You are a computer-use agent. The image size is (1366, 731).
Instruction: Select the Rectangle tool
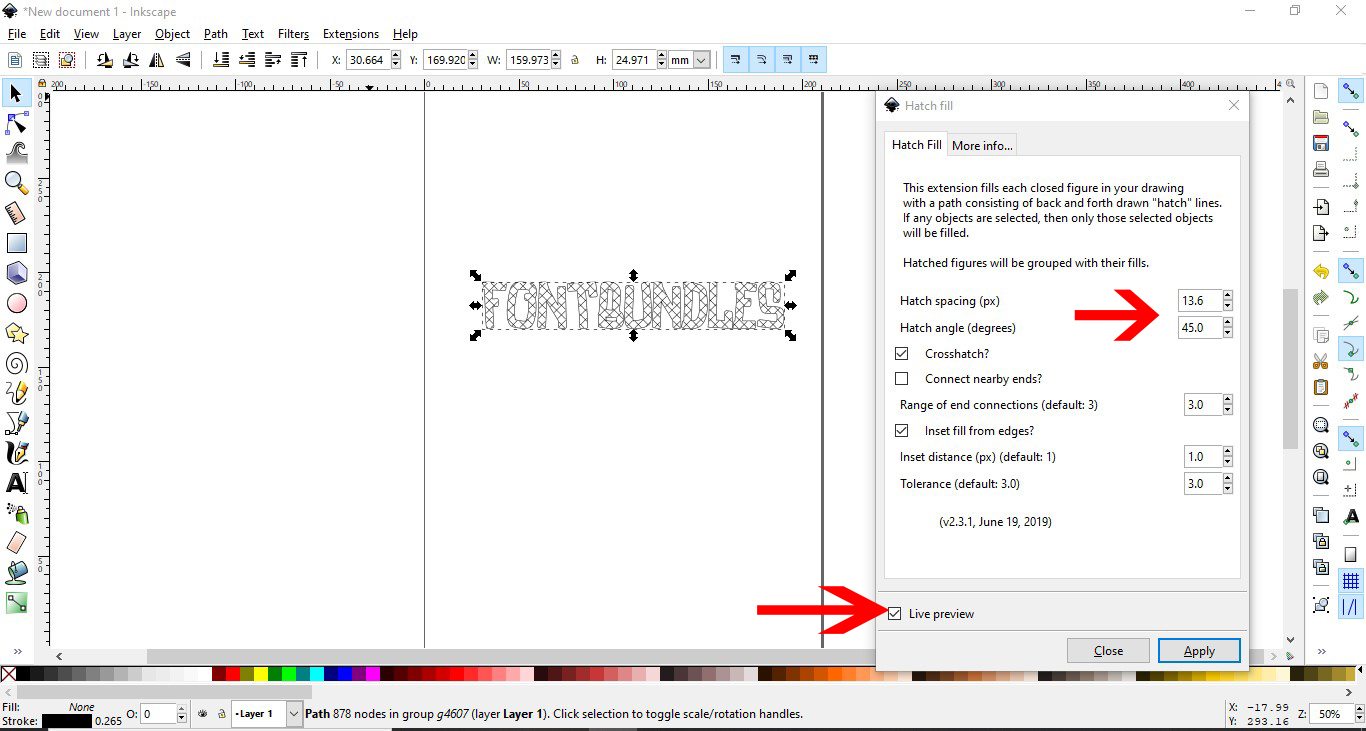(16, 243)
